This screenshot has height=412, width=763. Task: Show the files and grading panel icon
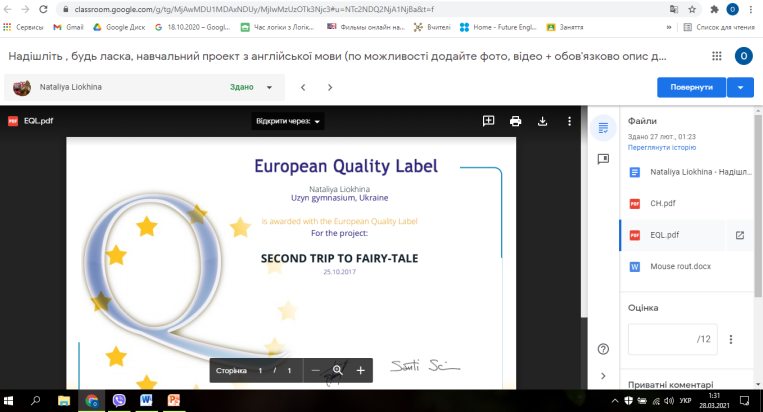pos(603,128)
